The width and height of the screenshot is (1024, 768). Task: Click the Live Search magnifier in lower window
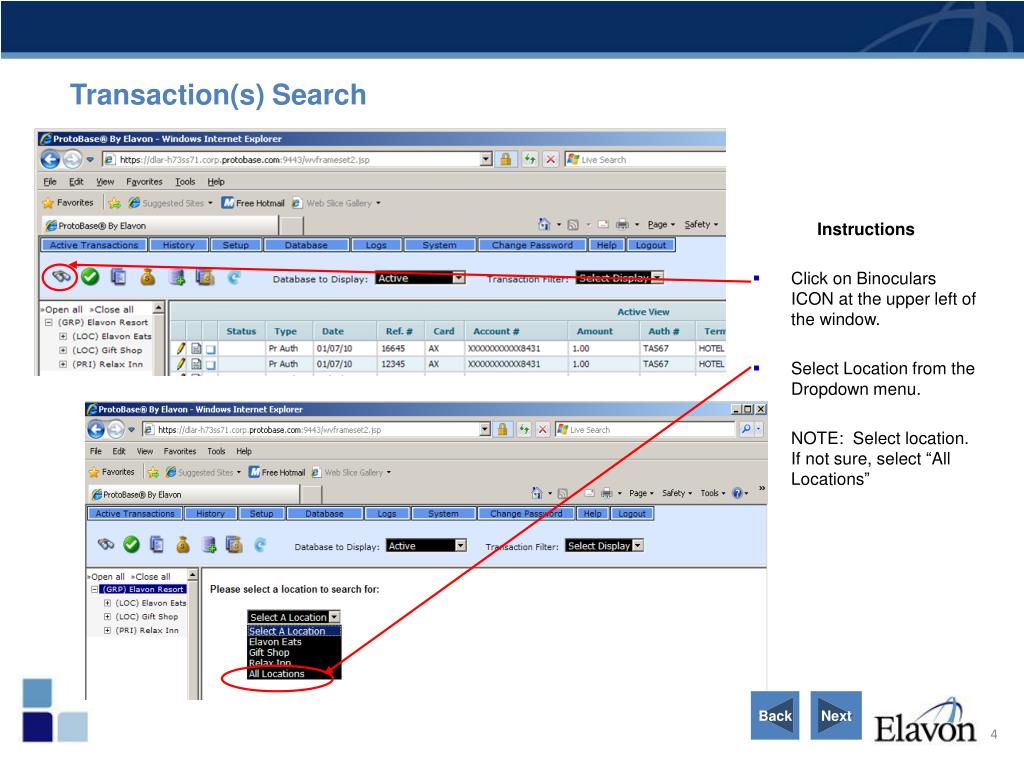[746, 429]
